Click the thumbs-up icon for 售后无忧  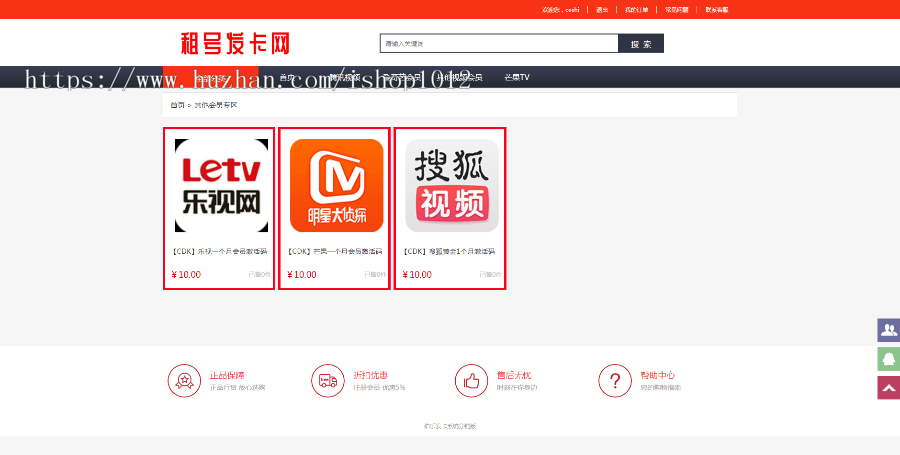pos(471,380)
